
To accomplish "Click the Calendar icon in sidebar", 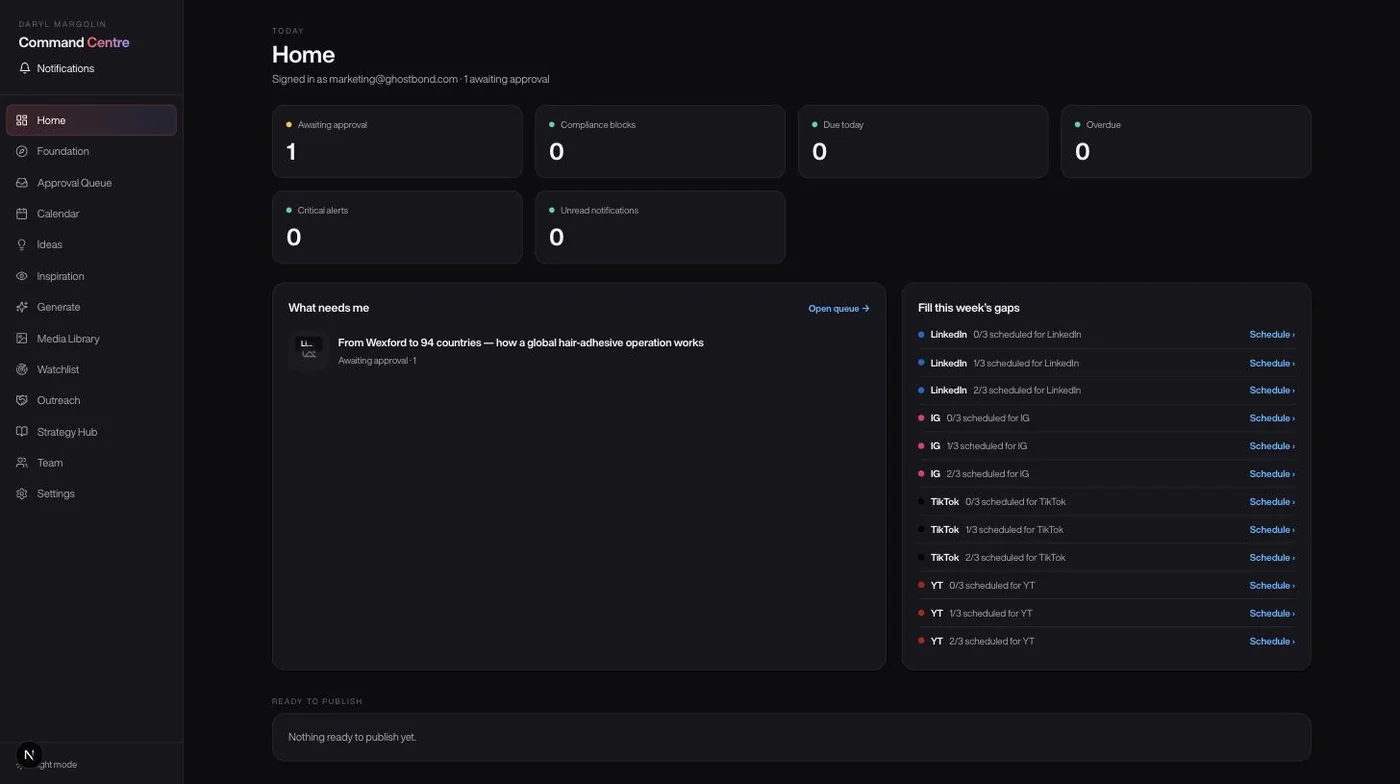I will 22,214.
